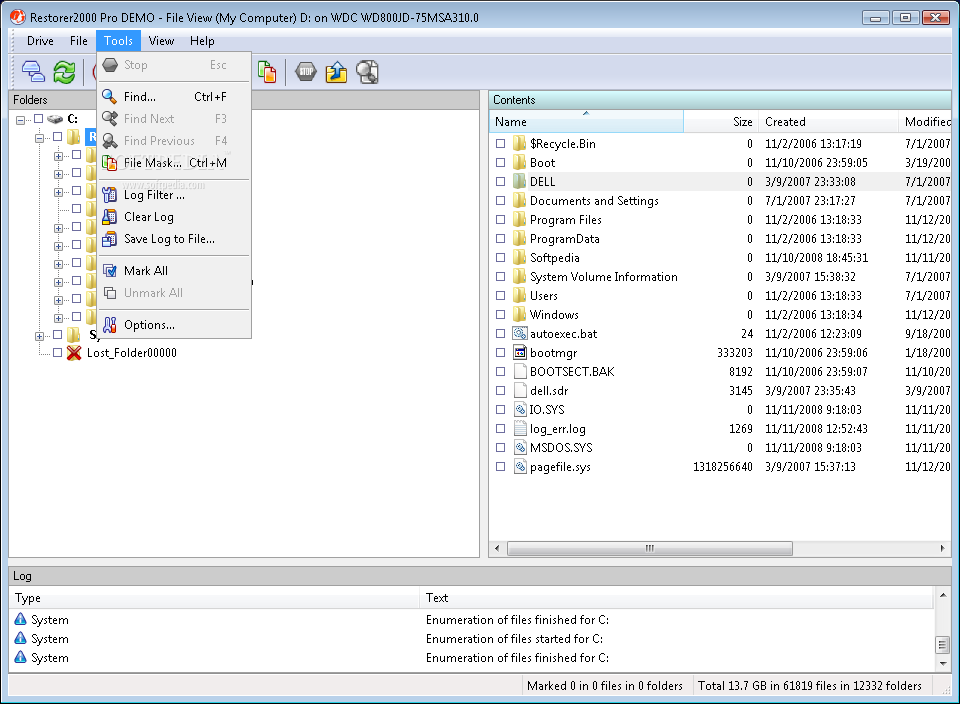The width and height of the screenshot is (960, 704).
Task: Click the $Recycle.Bin folder icon
Action: click(520, 143)
